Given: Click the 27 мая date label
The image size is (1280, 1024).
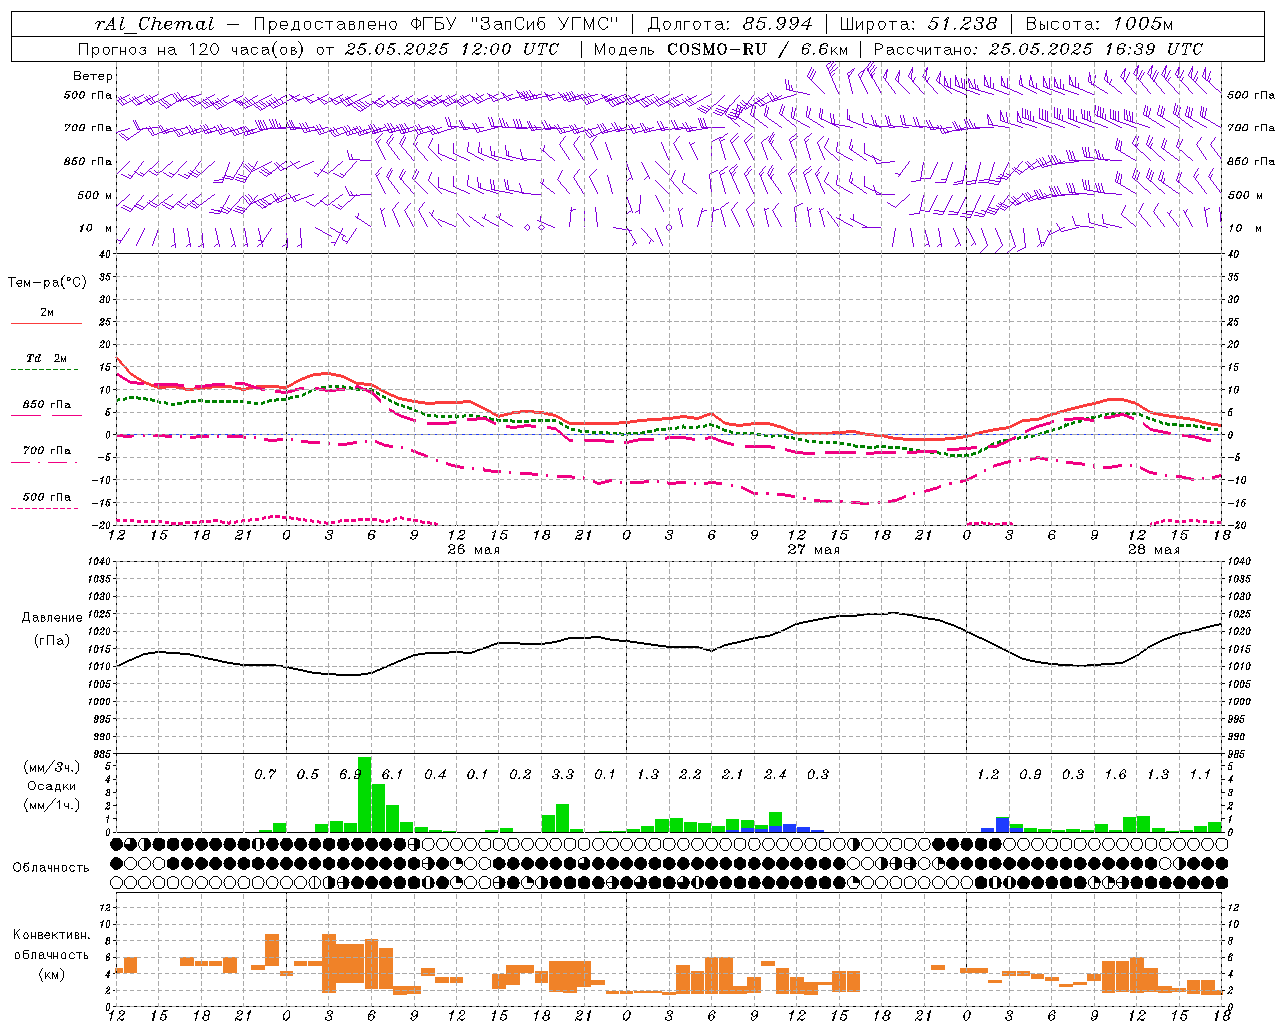Looking at the screenshot, I should 813,550.
